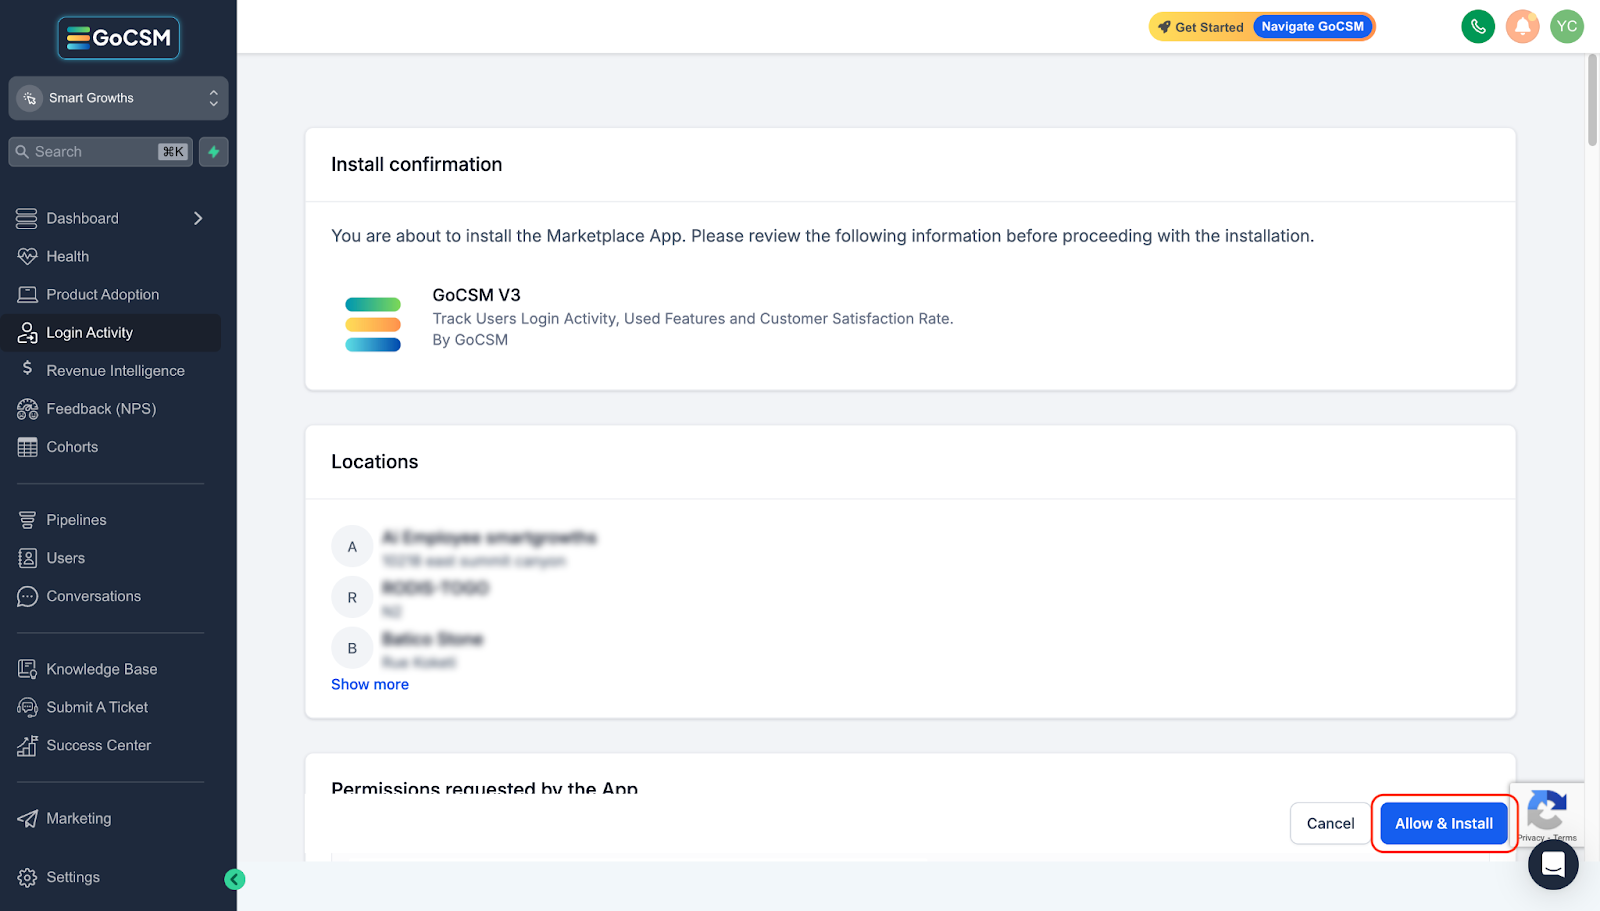
Task: Open Knowledge Base
Action: click(x=101, y=669)
